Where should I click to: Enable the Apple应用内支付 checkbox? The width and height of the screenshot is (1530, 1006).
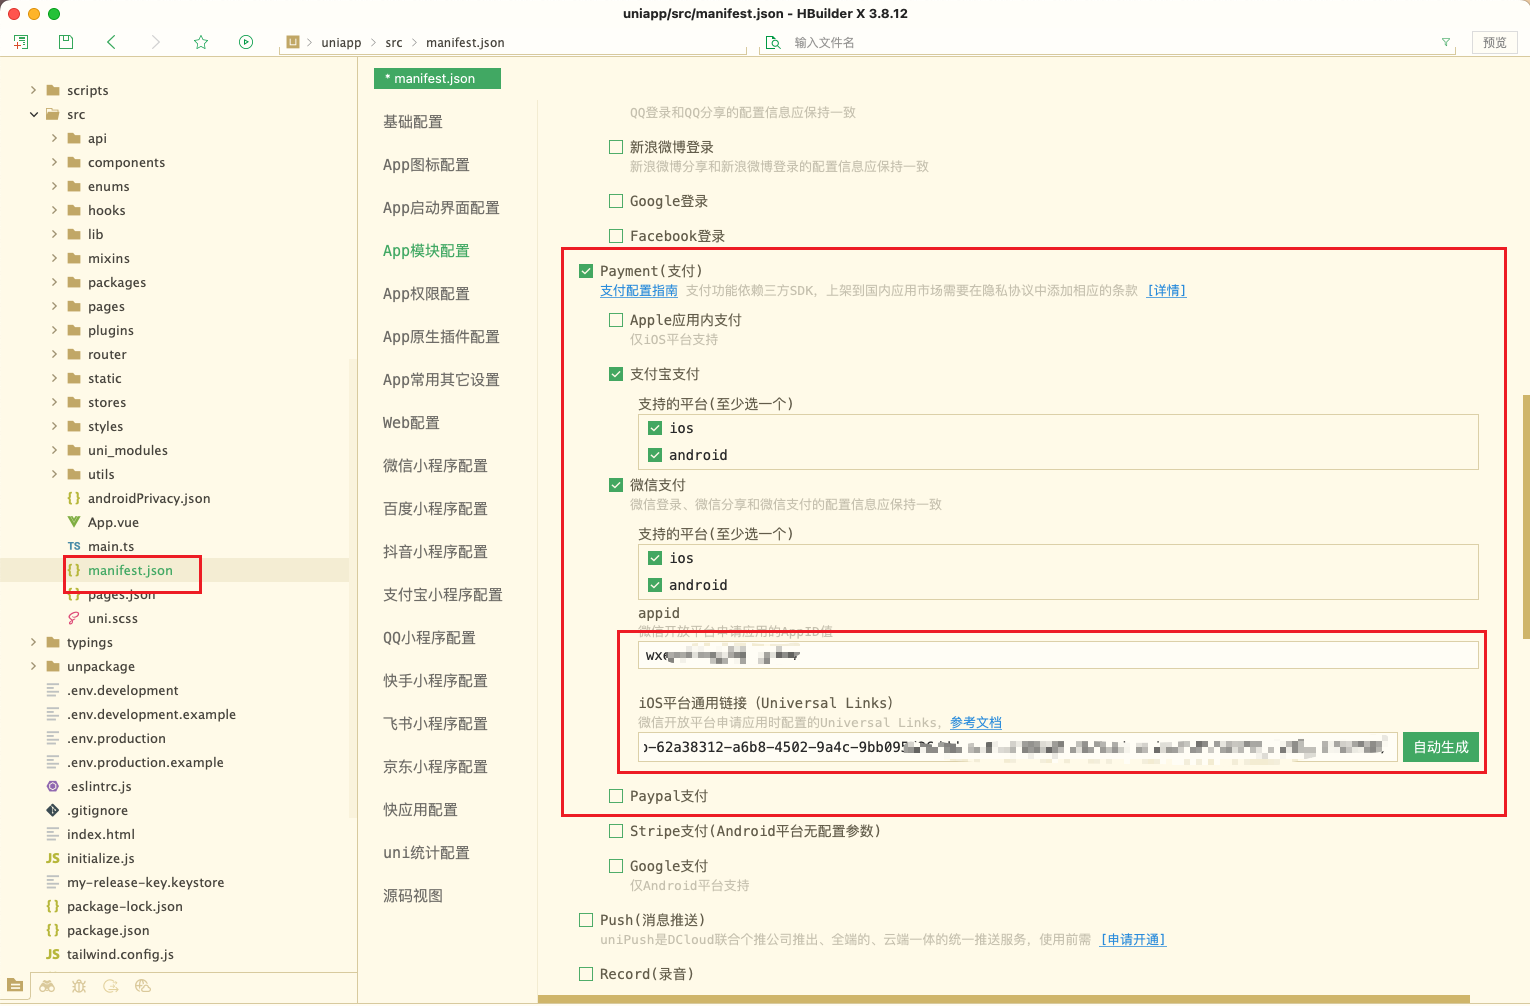pos(616,320)
